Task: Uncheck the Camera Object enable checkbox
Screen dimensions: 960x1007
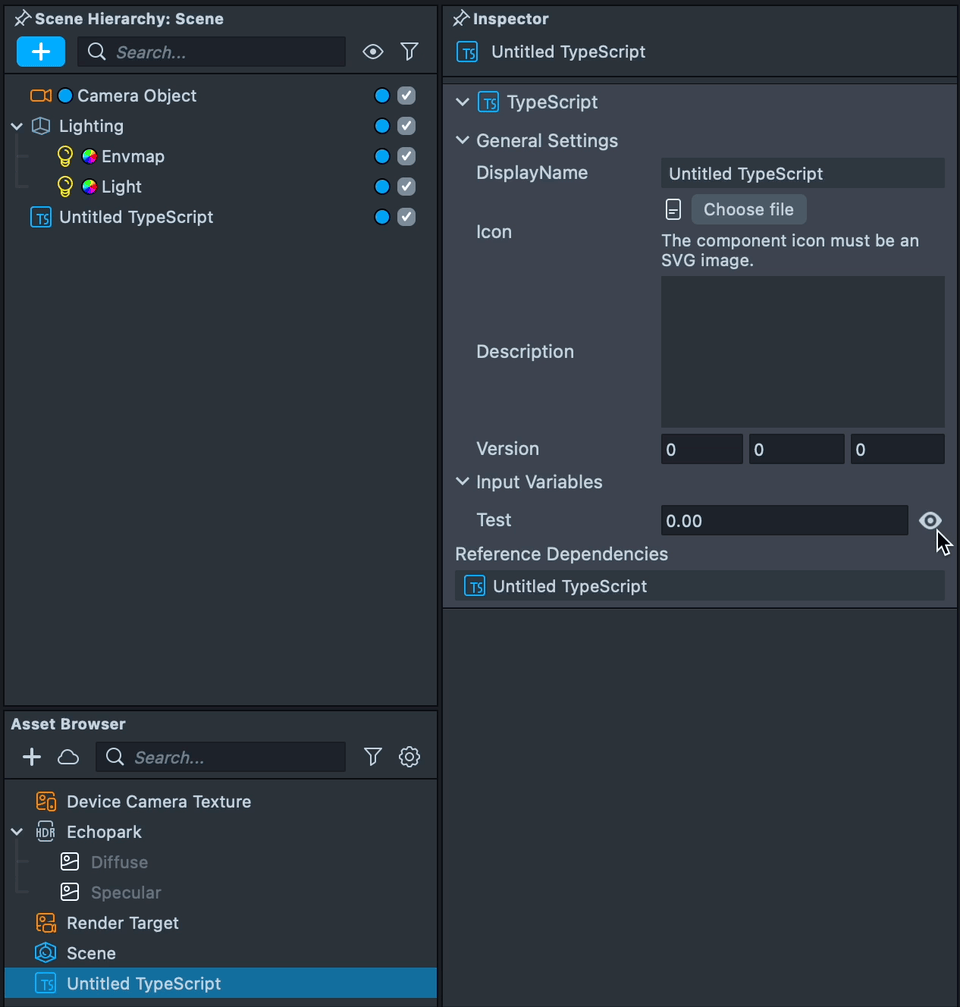Action: pyautogui.click(x=406, y=96)
